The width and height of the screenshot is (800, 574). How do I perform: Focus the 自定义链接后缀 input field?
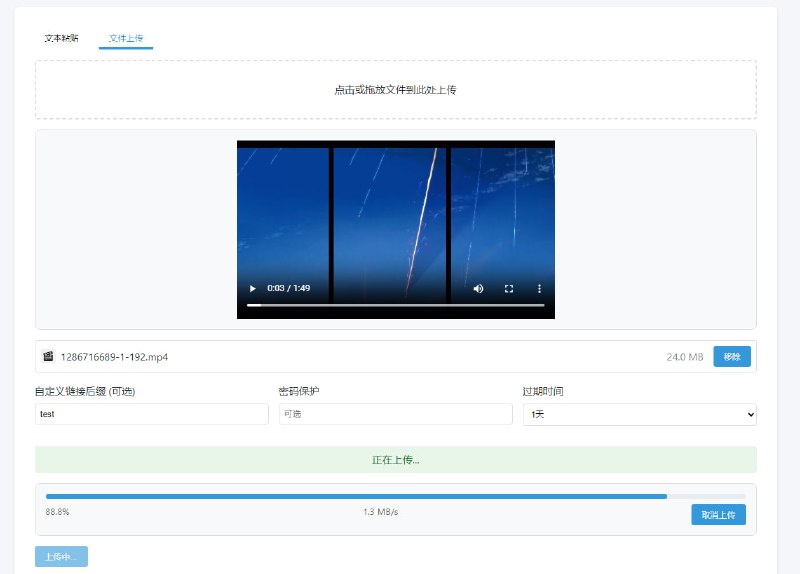click(152, 414)
